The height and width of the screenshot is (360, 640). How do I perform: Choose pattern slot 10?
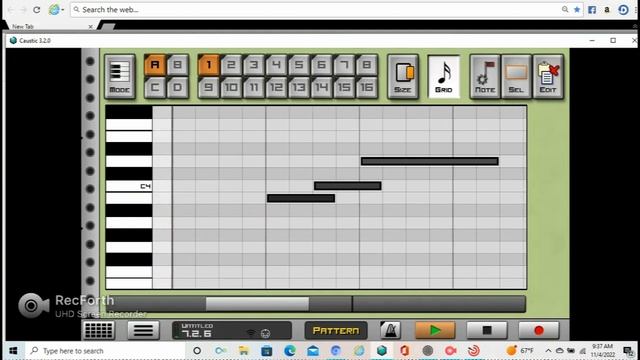(x=231, y=87)
